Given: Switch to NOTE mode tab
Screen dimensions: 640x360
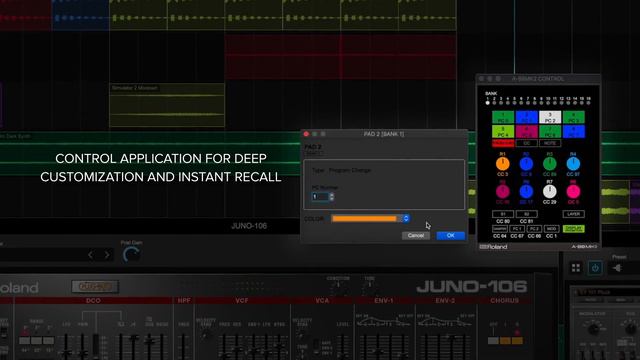Looking at the screenshot, I should click(550, 143).
